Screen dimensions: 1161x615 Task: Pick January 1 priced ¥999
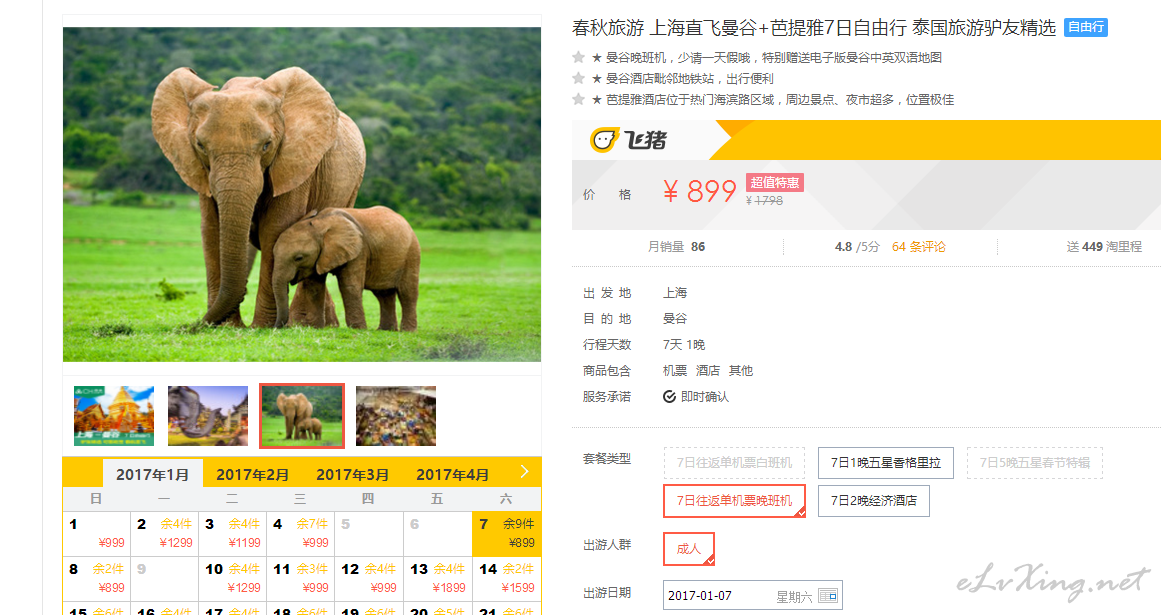(96, 534)
